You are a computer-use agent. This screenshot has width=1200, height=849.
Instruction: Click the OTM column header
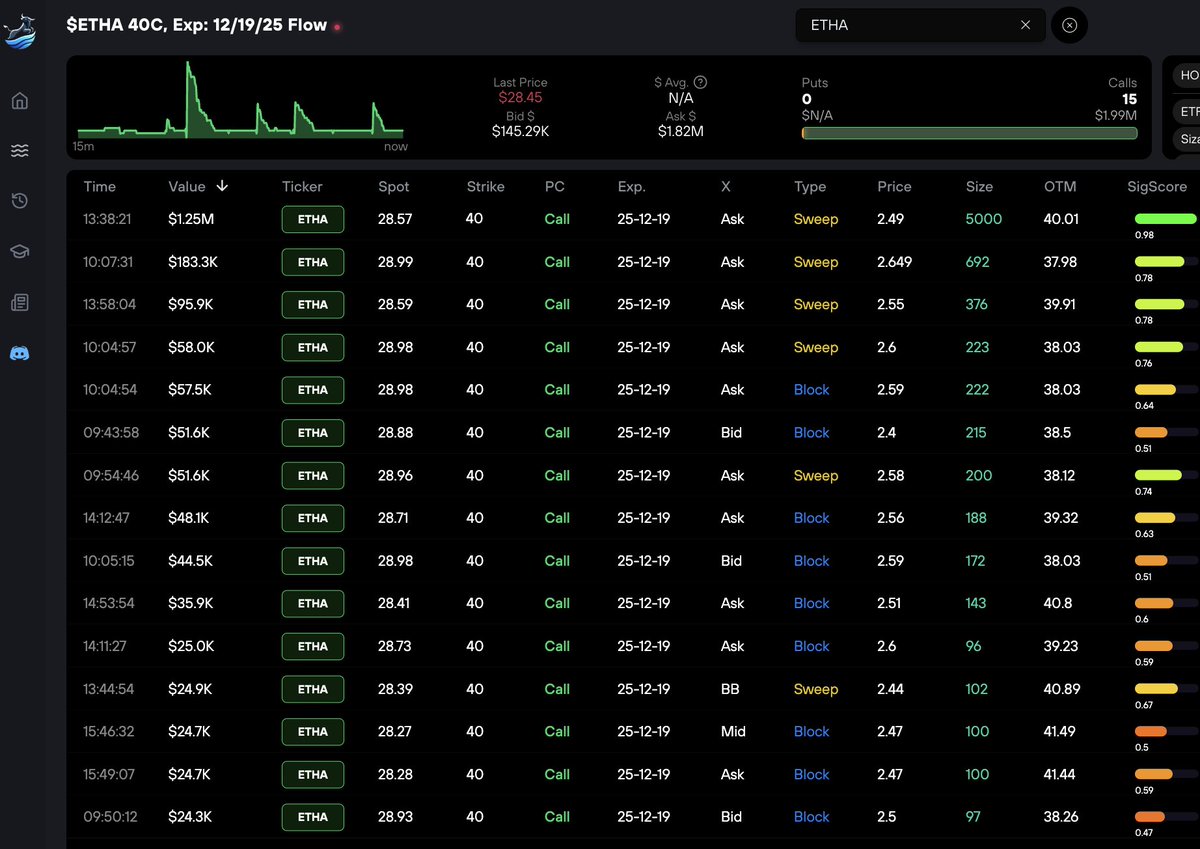[1060, 186]
